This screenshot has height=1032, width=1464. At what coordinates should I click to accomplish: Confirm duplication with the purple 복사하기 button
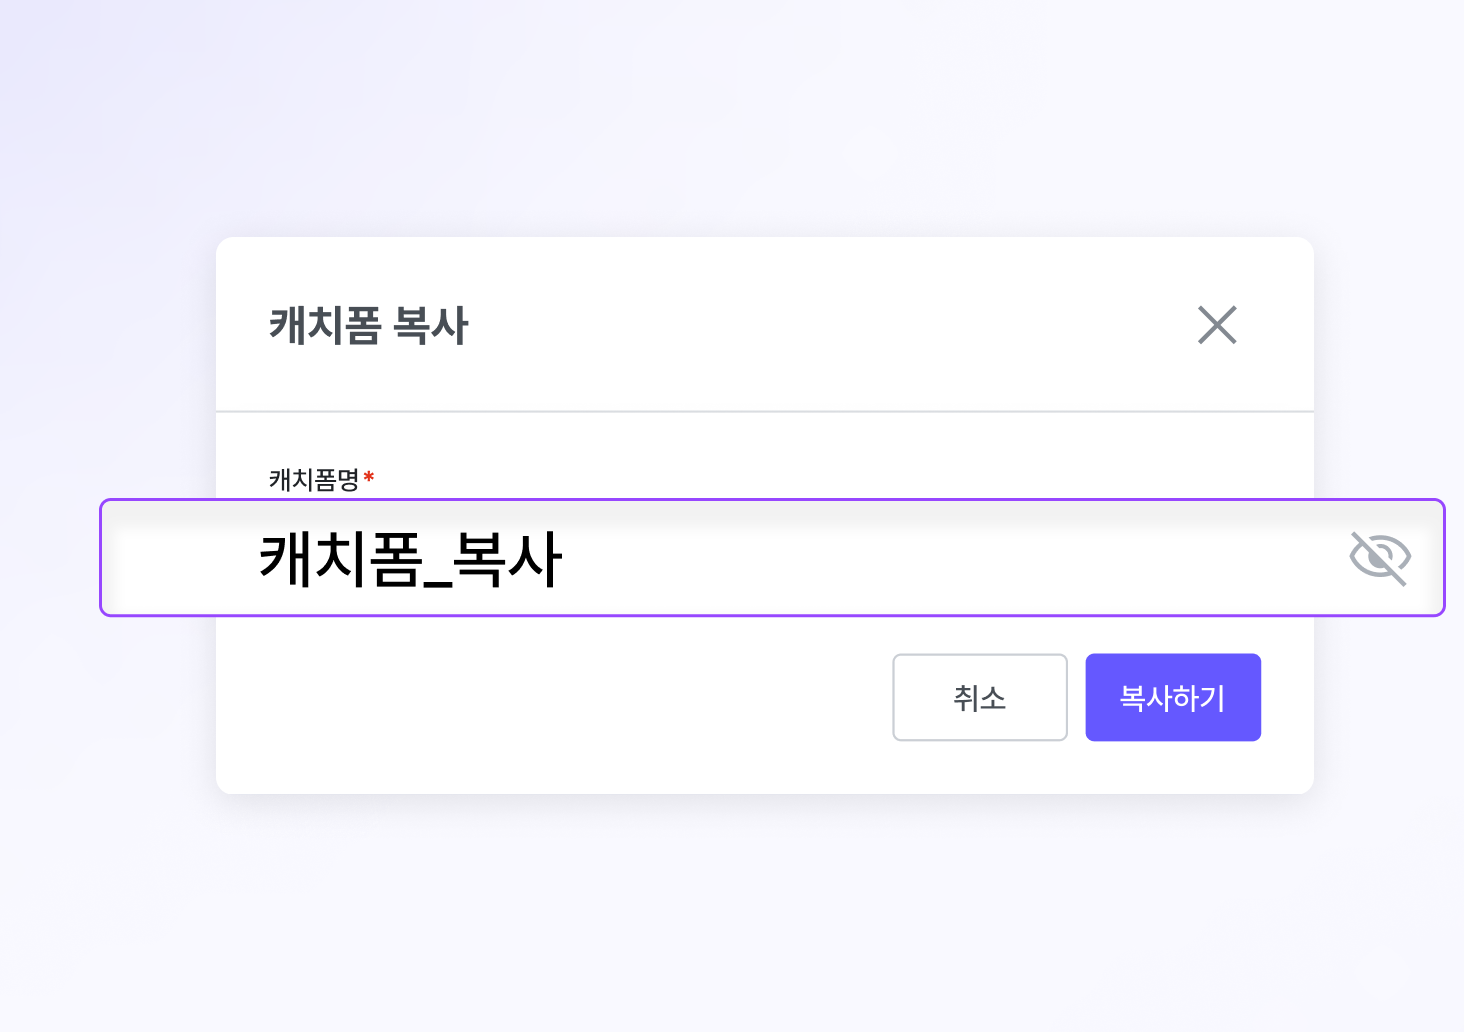(x=1173, y=697)
